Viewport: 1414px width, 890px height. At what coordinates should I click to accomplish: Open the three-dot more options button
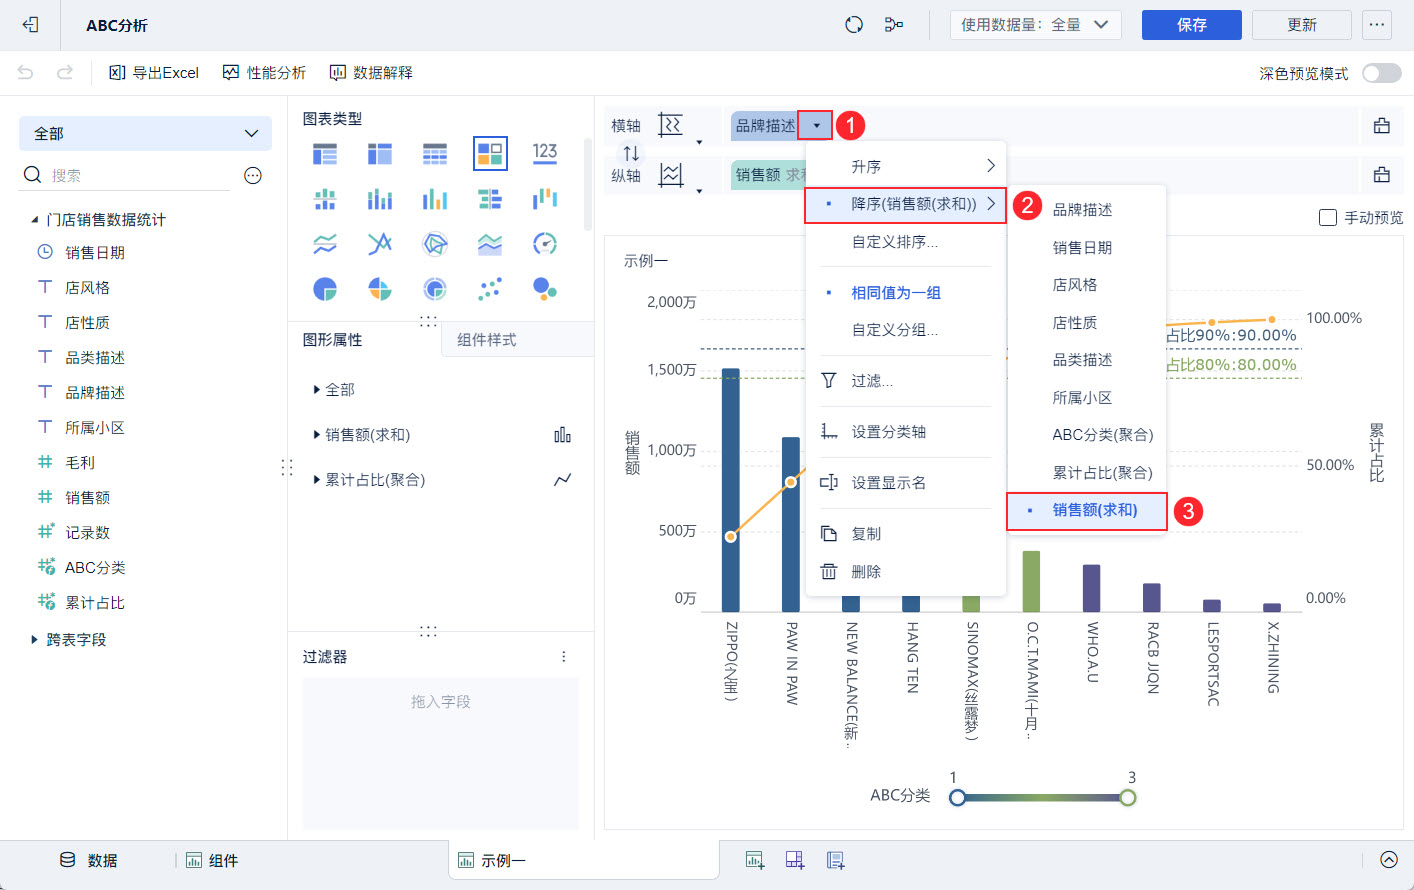(x=1377, y=25)
